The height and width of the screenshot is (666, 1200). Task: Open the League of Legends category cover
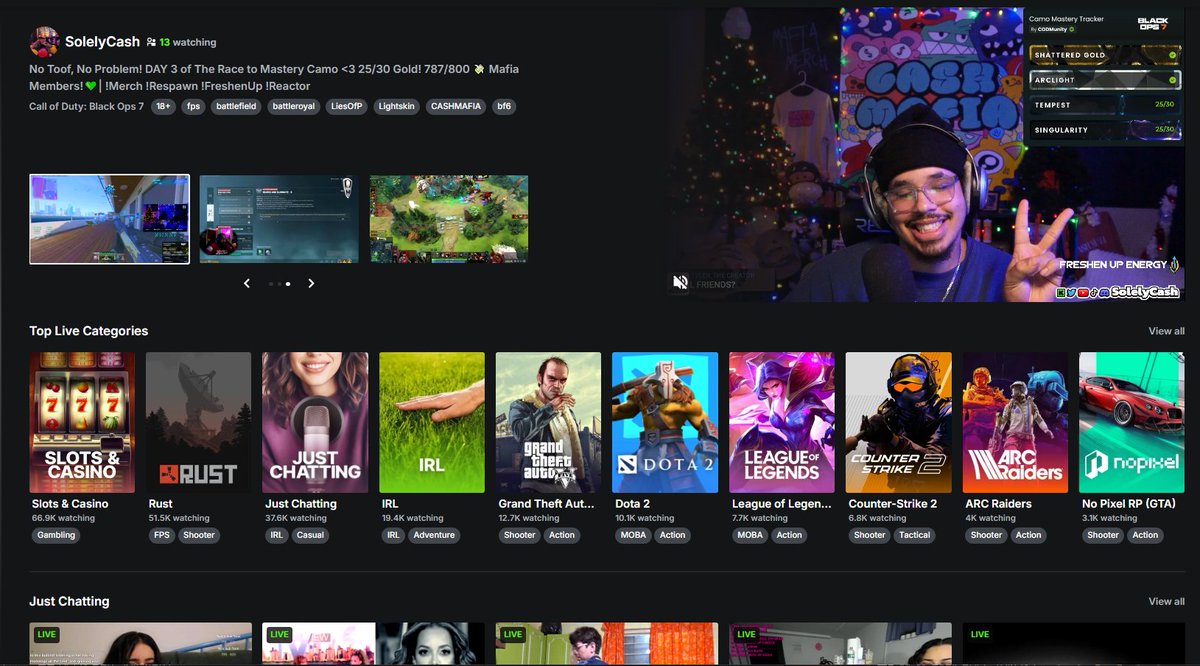tap(782, 422)
